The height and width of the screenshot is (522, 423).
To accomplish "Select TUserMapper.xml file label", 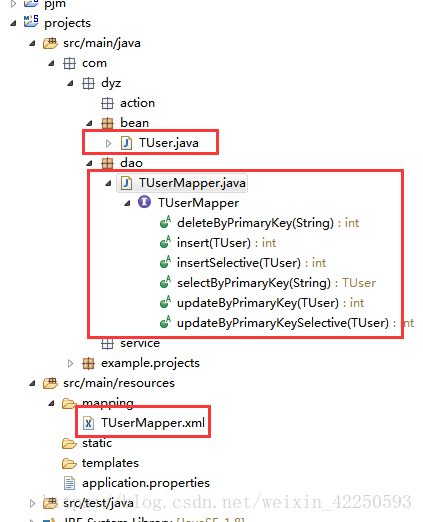I will coord(153,423).
